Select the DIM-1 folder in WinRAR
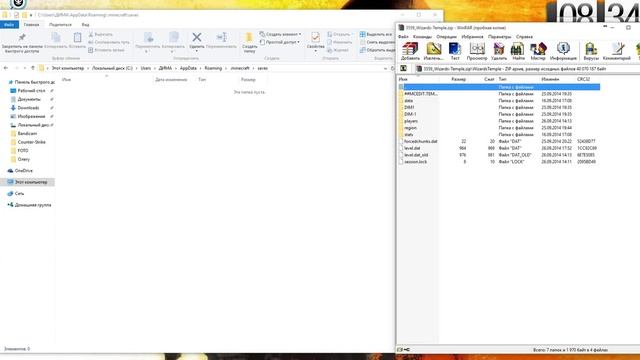This screenshot has width=640, height=360. point(410,114)
